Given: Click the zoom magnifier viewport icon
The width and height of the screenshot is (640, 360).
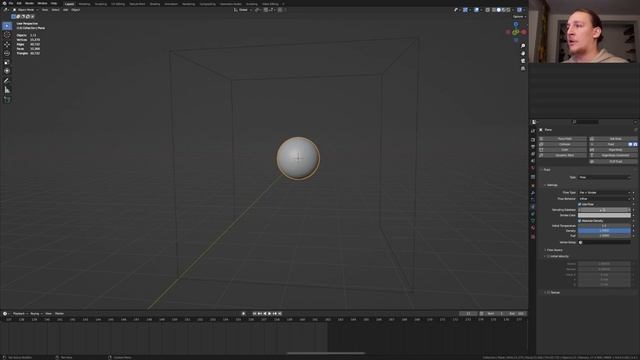Looking at the screenshot, I should [523, 46].
